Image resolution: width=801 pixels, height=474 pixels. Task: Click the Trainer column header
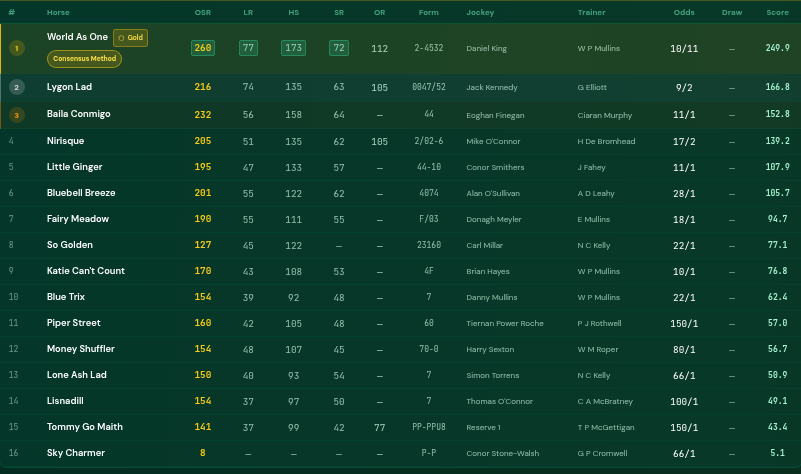coord(592,12)
